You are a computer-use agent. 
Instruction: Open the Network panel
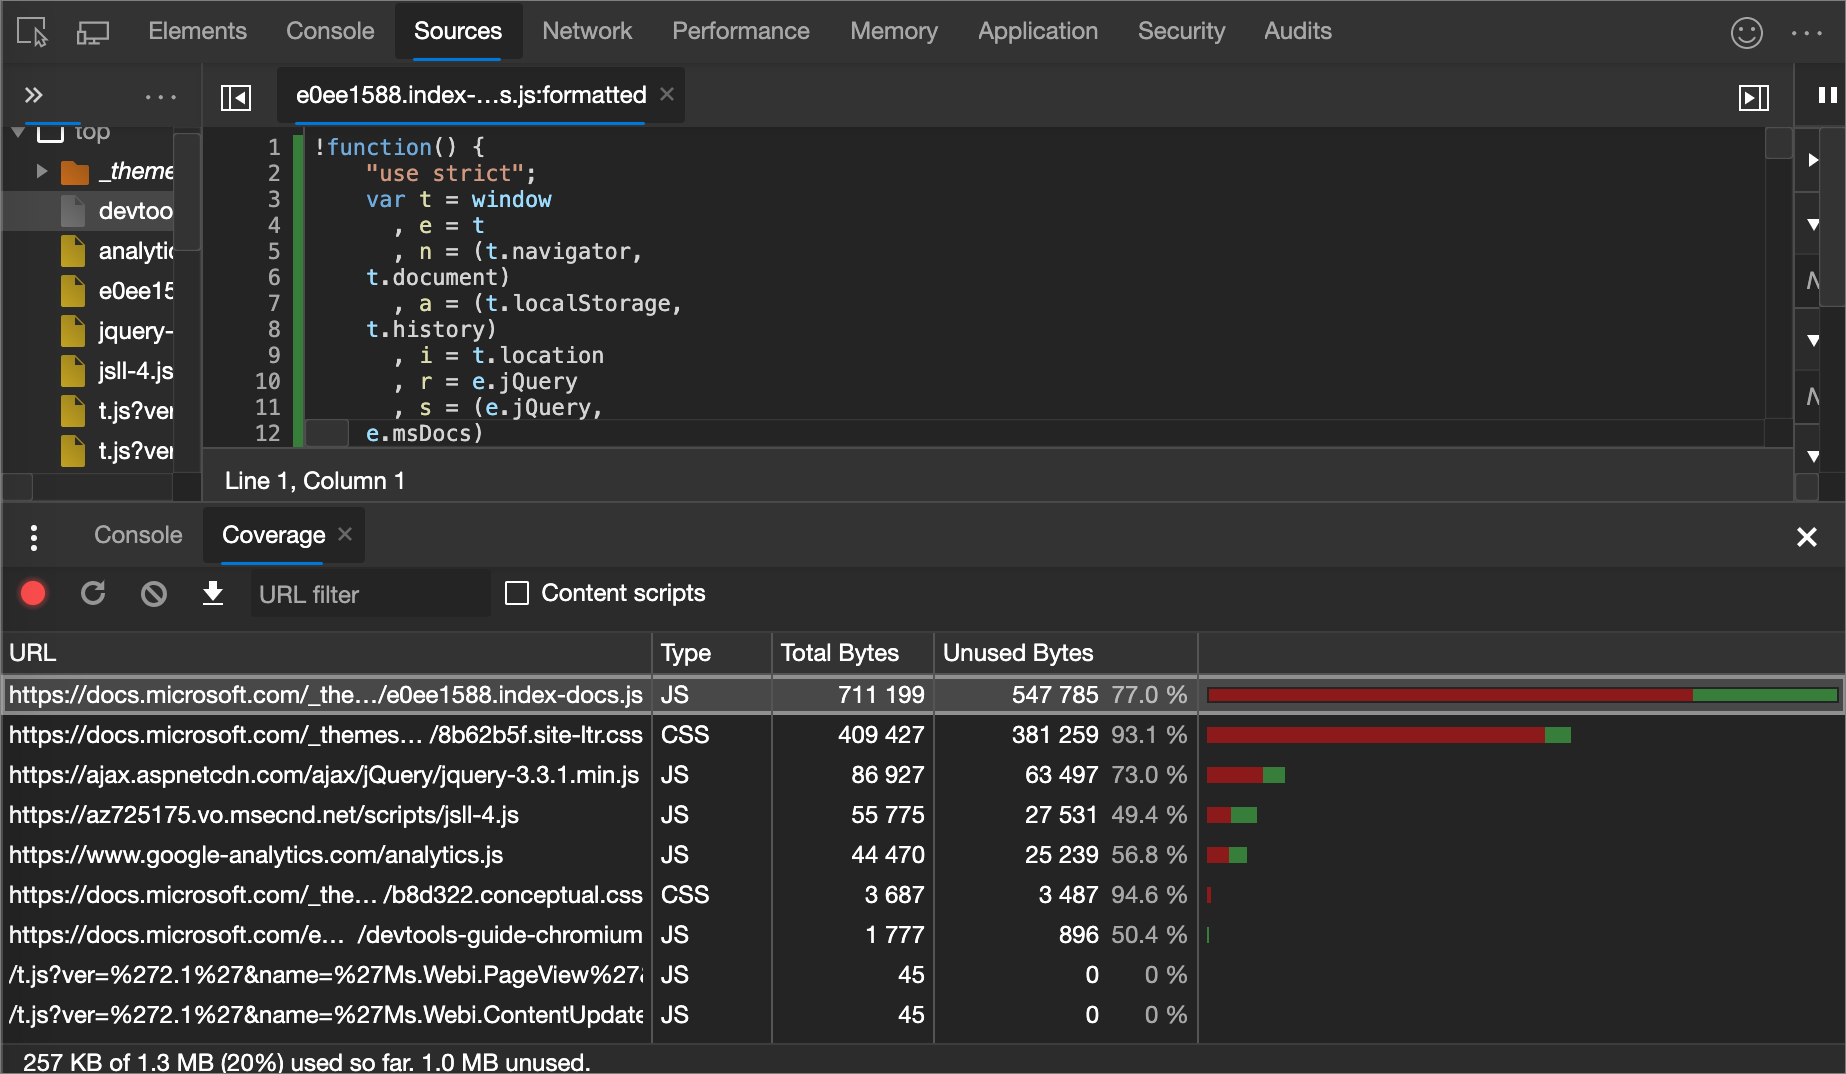tap(587, 31)
